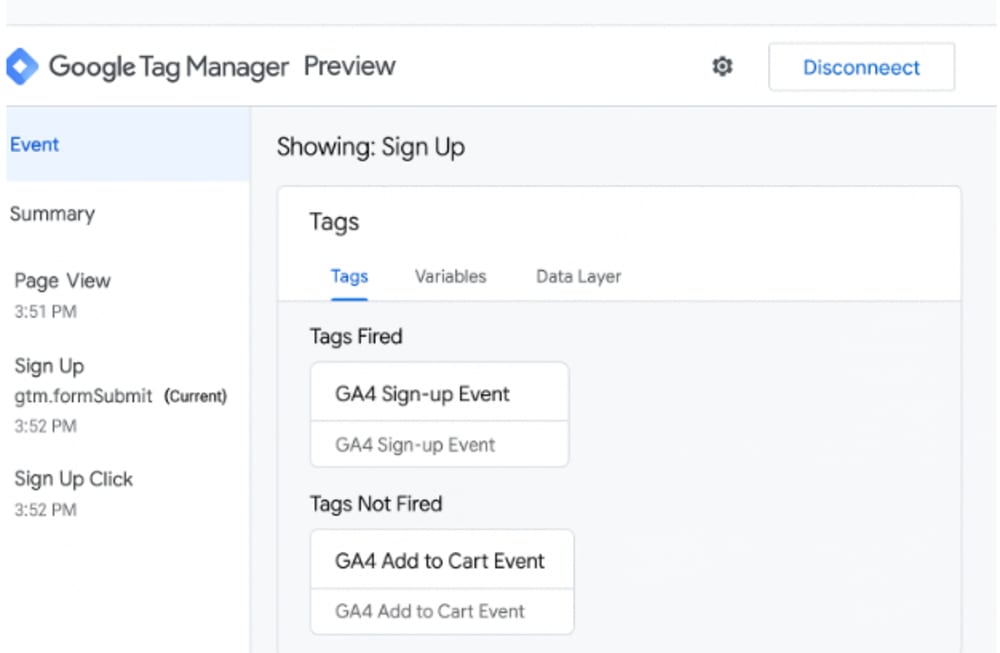Select the Tags tab

pos(348,277)
